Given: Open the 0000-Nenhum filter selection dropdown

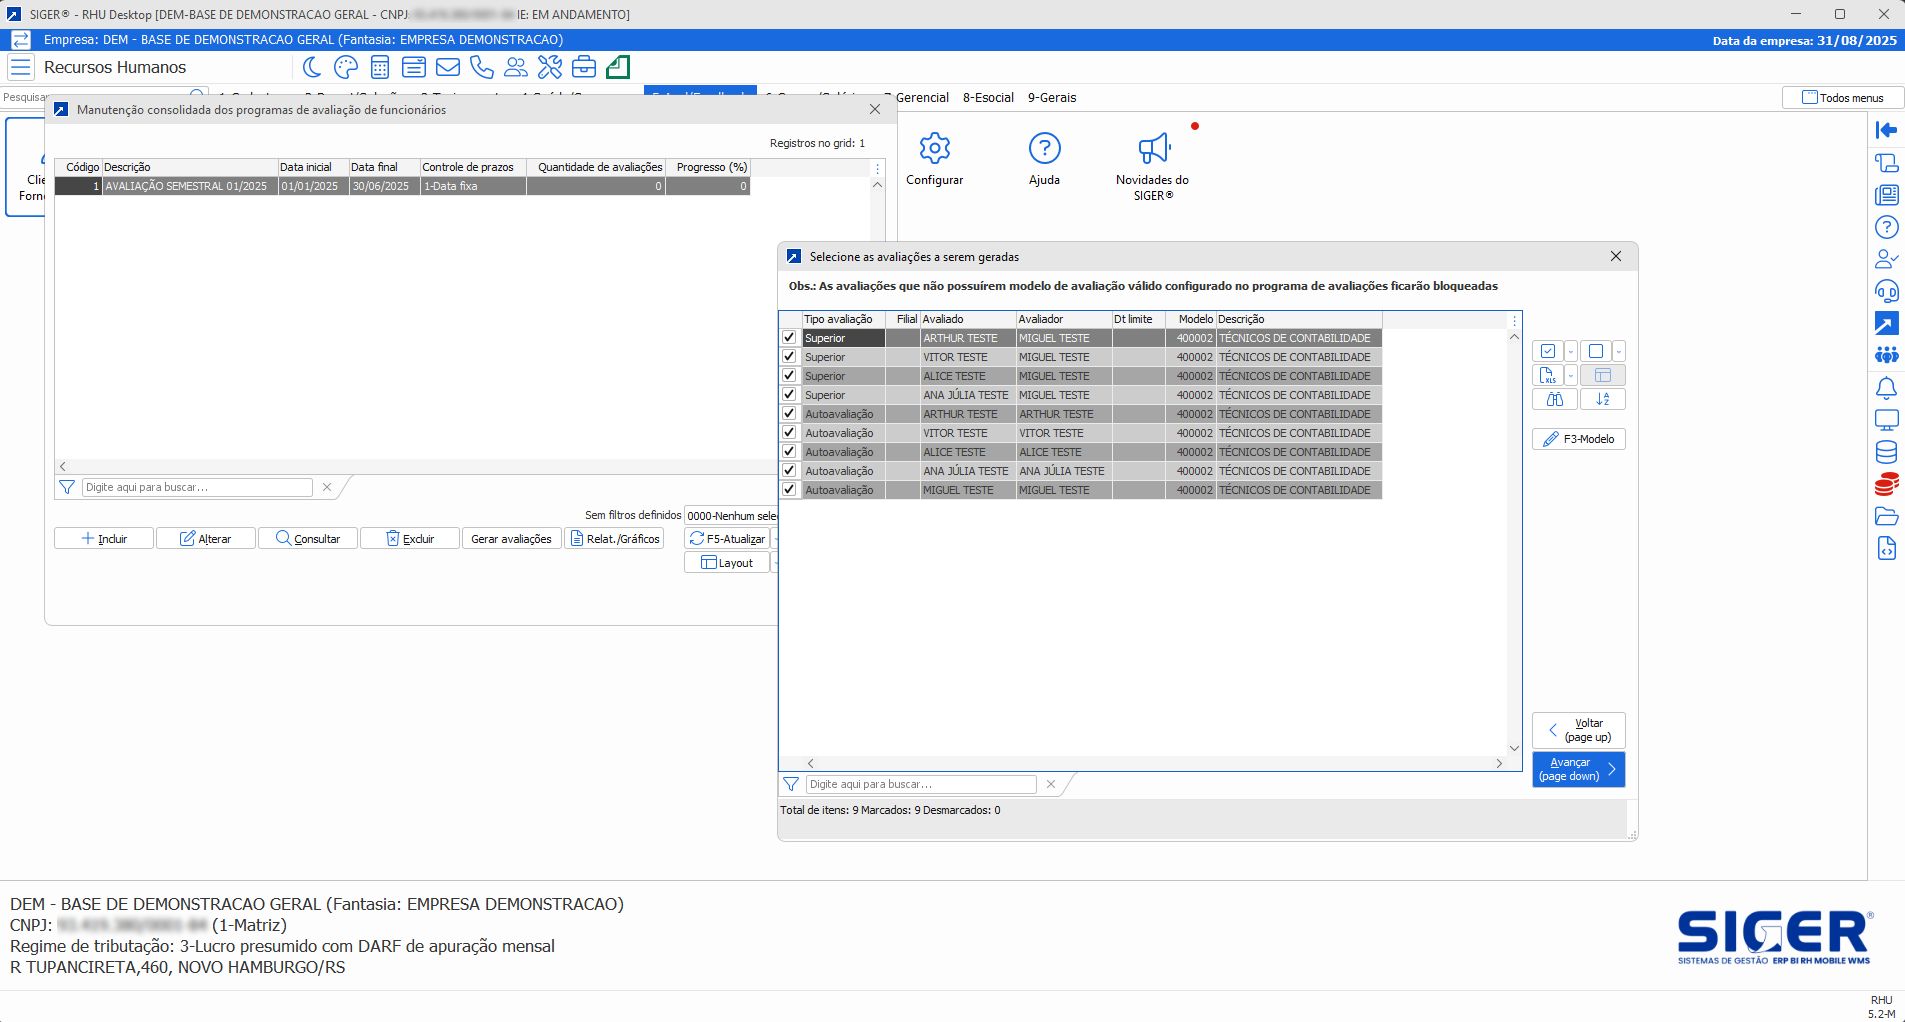Looking at the screenshot, I should [x=731, y=516].
